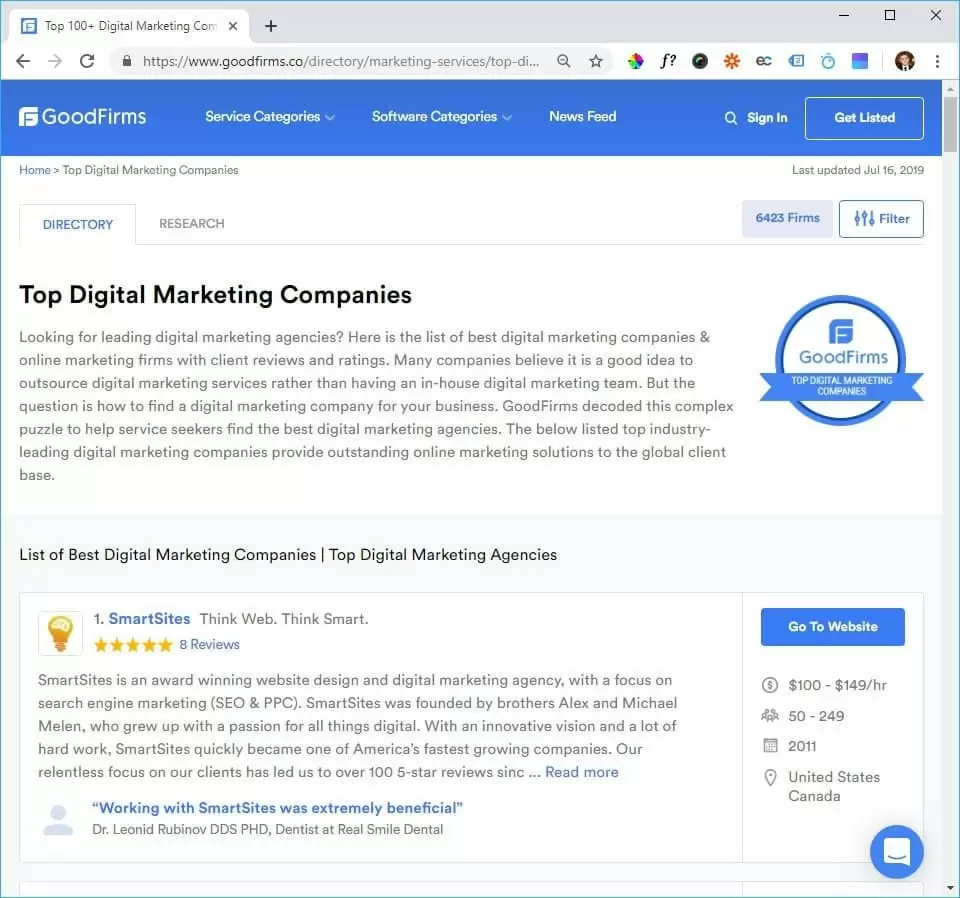Expand the SmartSites description via Read more
Screen dimensions: 960x898
tap(581, 772)
